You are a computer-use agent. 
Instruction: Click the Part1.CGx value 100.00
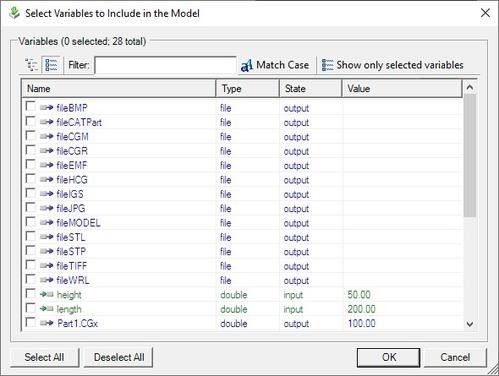click(362, 323)
